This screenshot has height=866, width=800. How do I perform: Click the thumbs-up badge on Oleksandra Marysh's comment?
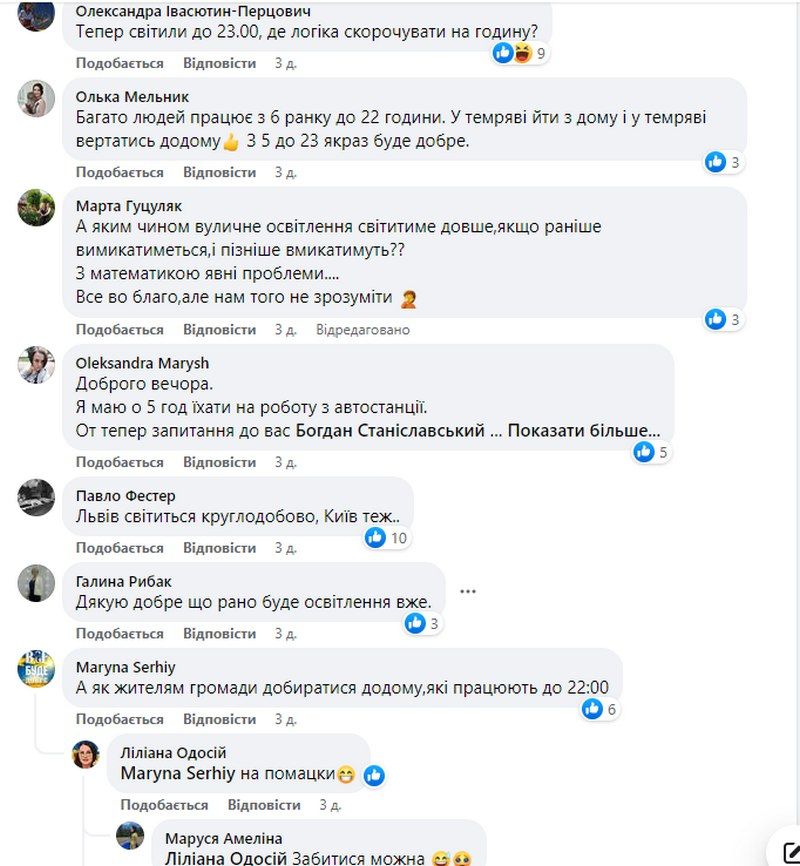[641, 451]
